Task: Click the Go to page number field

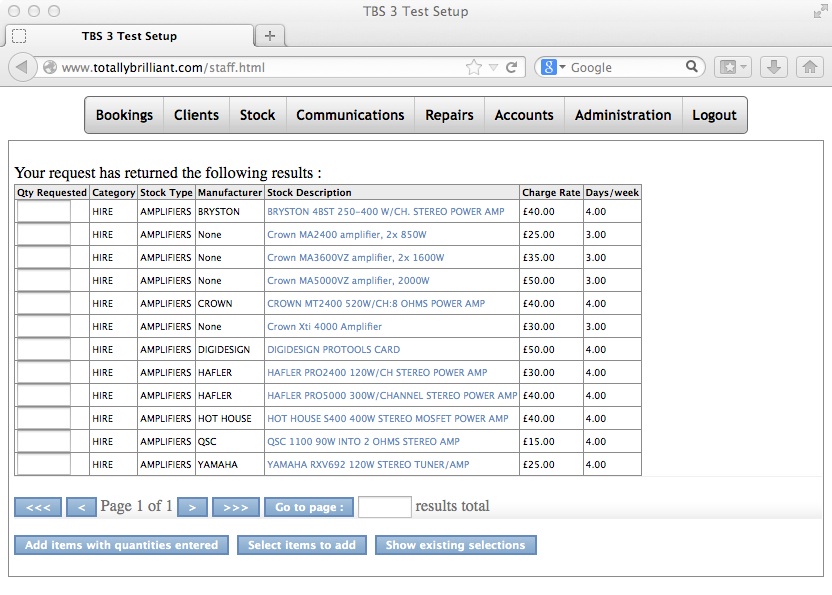Action: point(384,507)
